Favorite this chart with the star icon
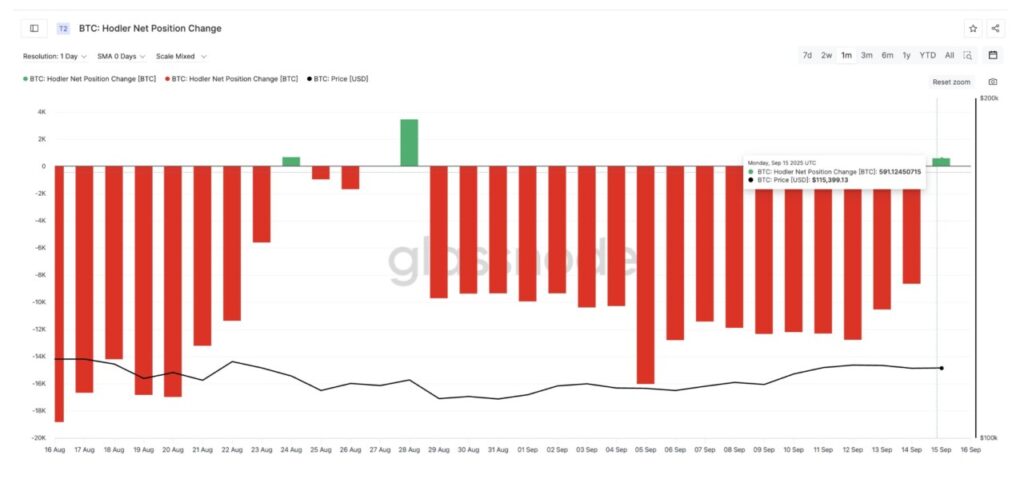 pos(973,29)
